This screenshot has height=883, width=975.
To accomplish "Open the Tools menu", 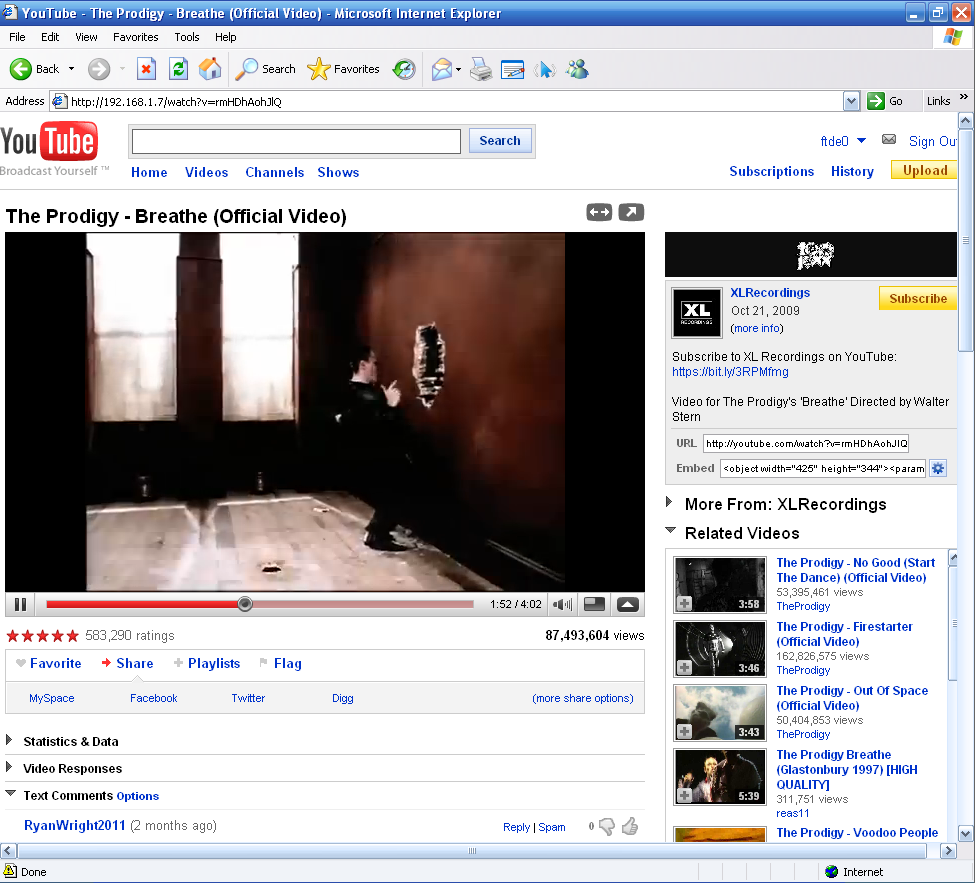I will pyautogui.click(x=187, y=37).
